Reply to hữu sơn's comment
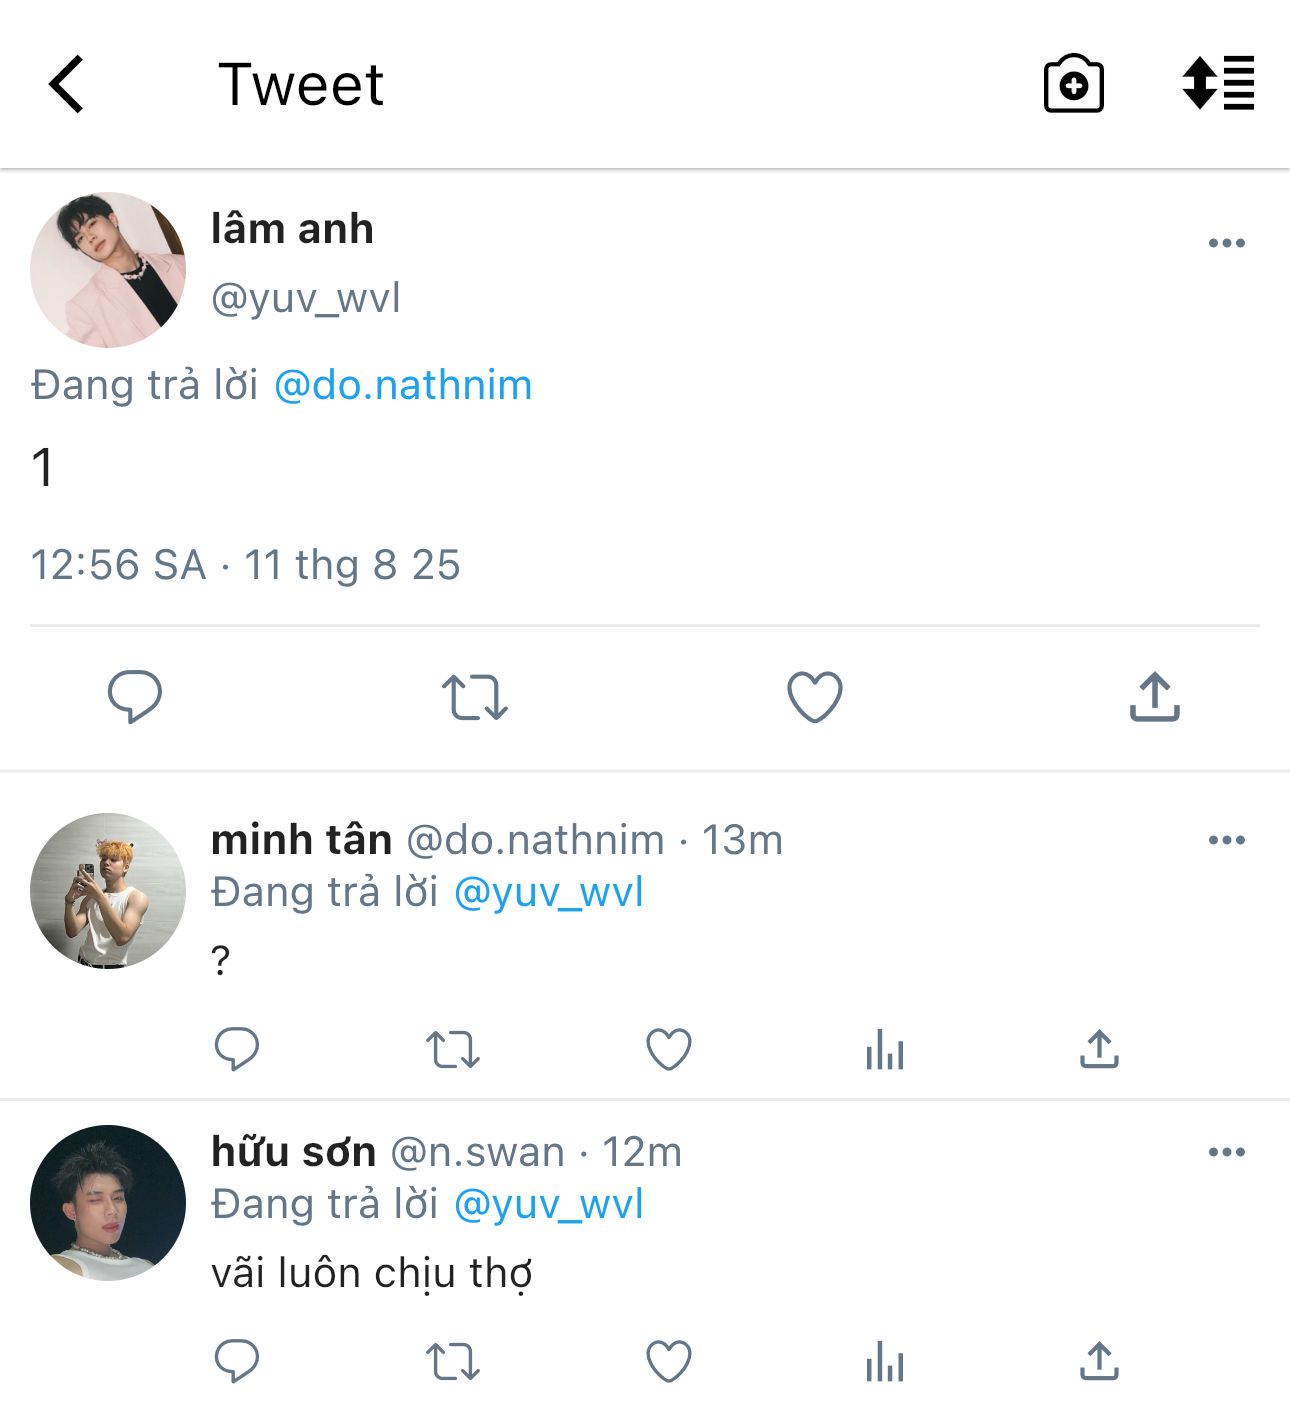1290x1405 pixels. click(237, 1361)
